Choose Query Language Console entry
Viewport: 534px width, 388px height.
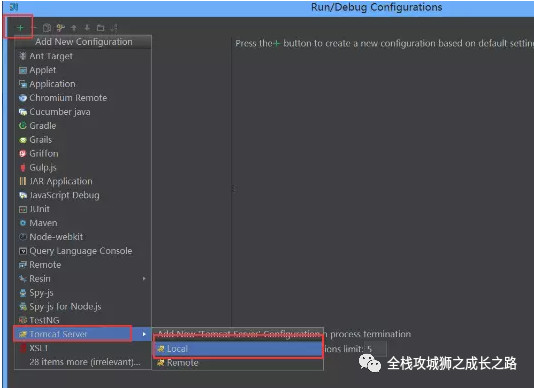(83, 251)
